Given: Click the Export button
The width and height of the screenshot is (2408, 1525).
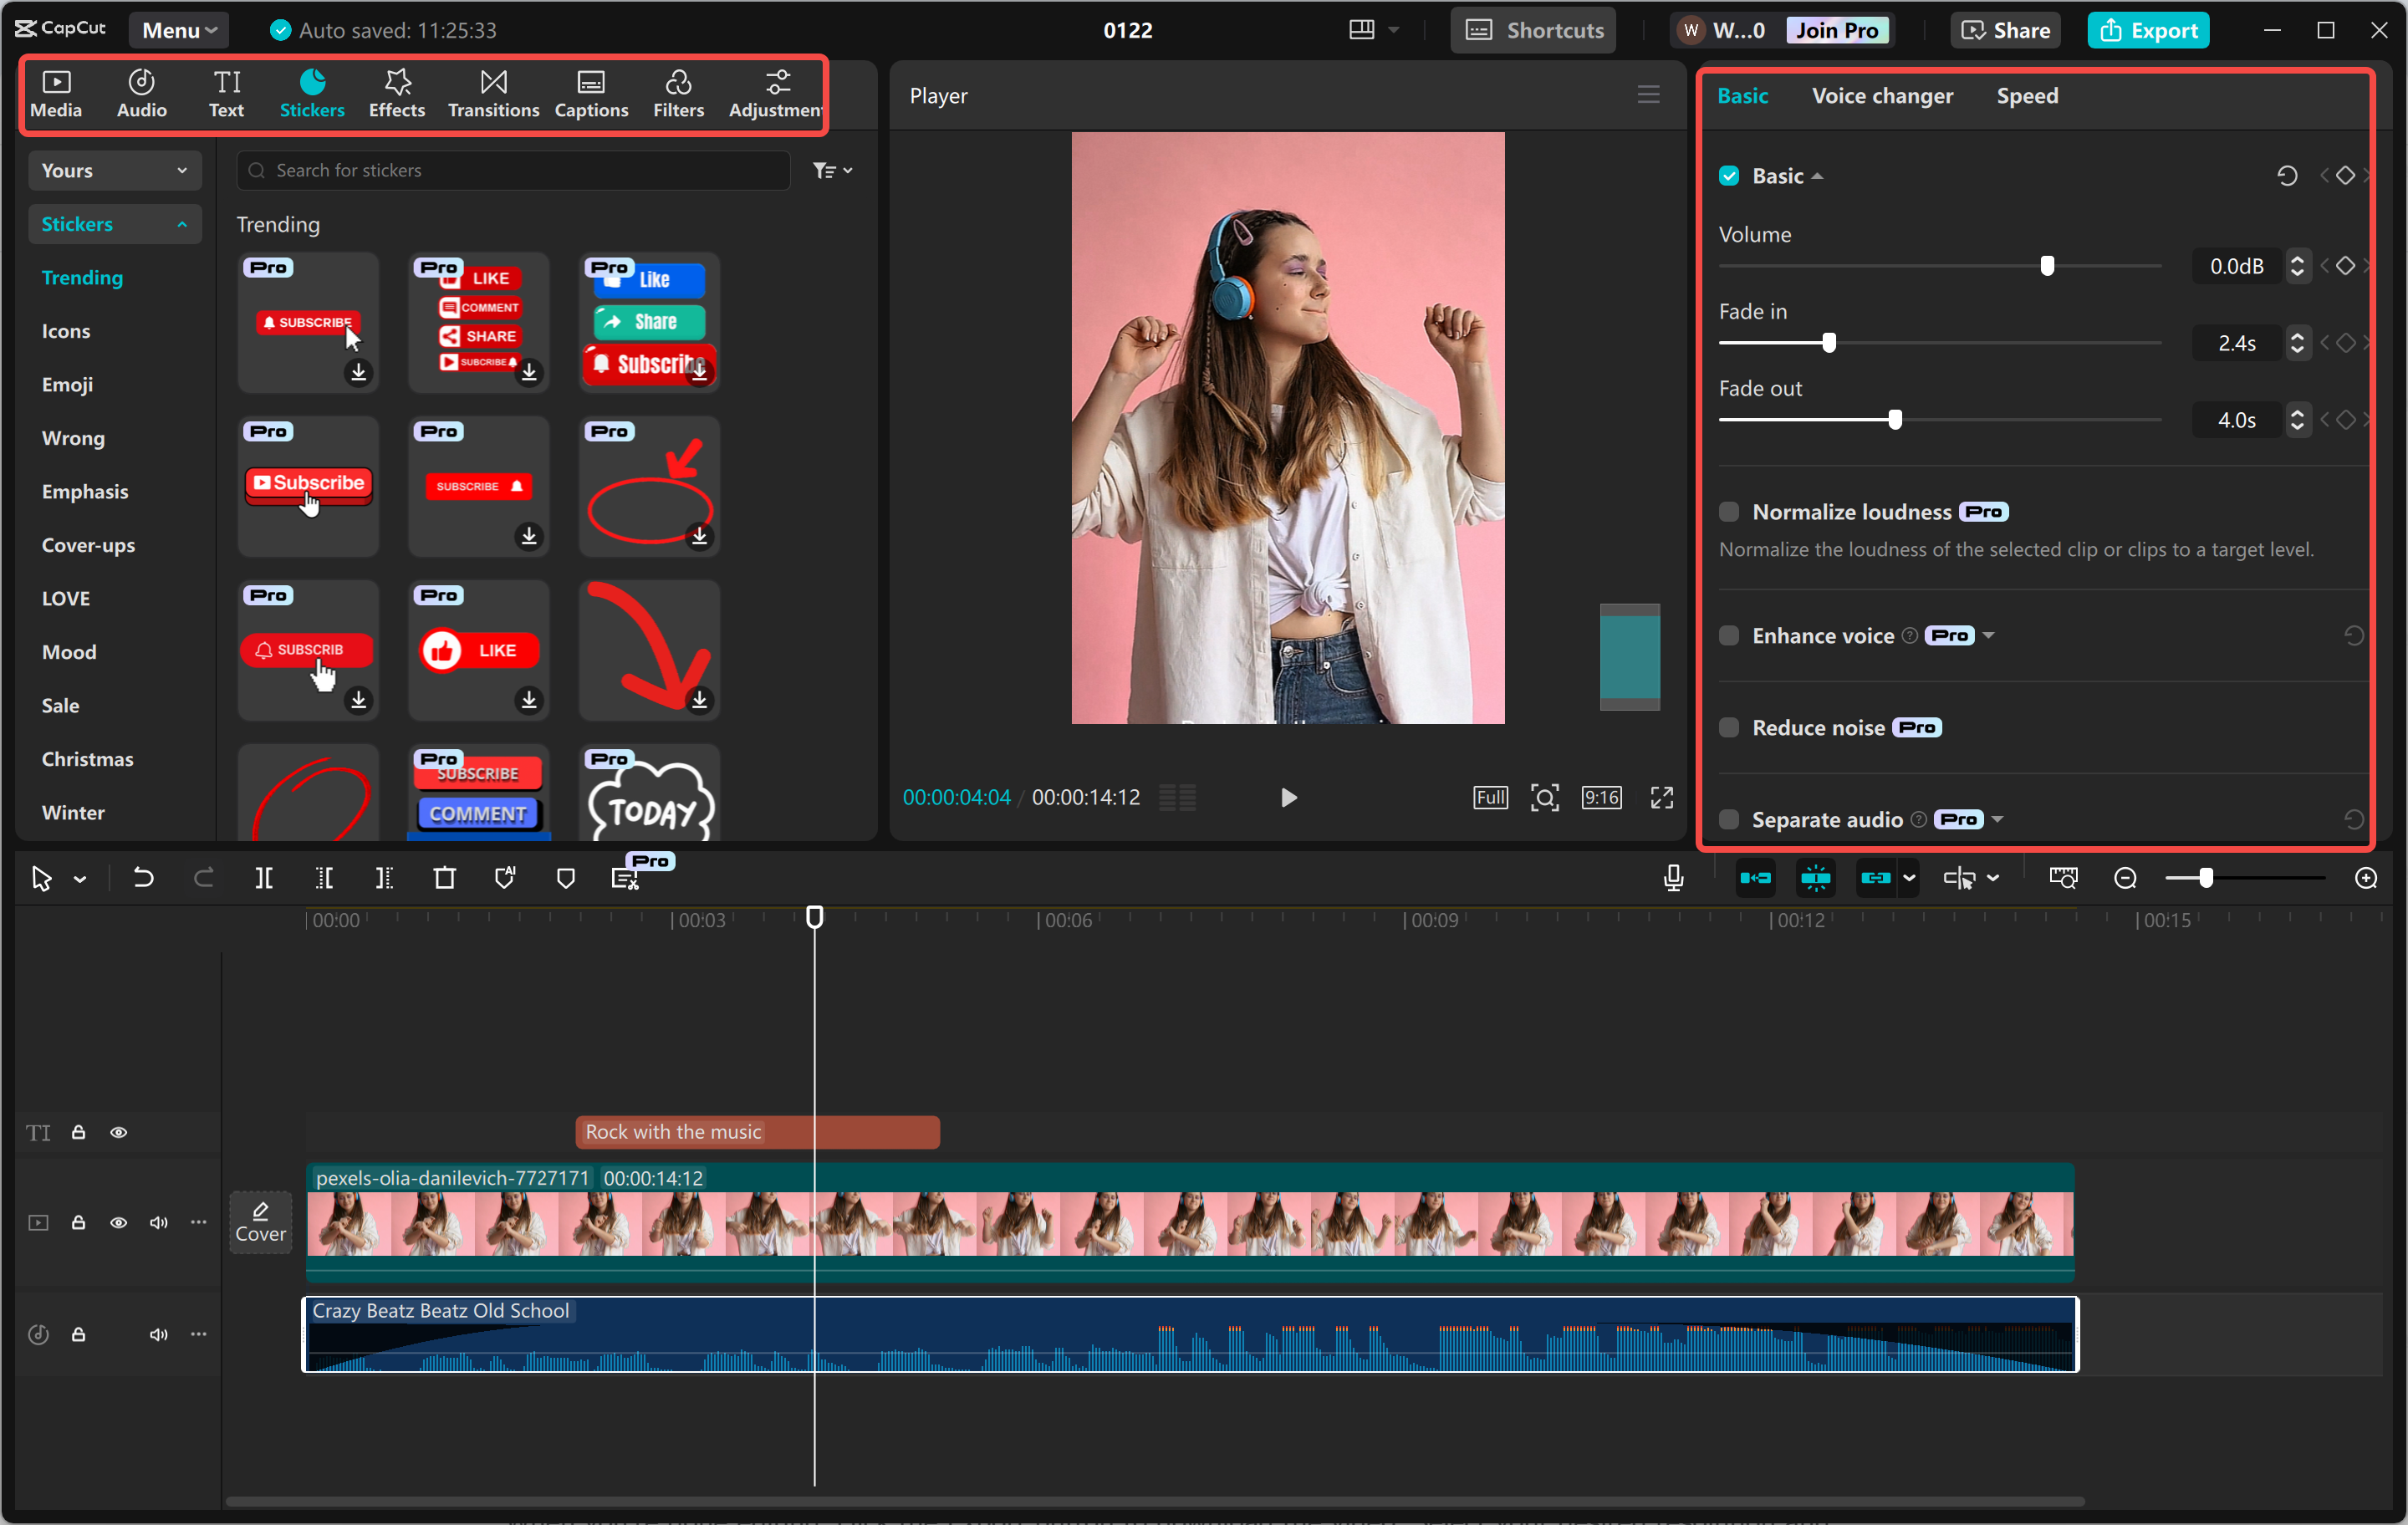Looking at the screenshot, I should 2148,29.
